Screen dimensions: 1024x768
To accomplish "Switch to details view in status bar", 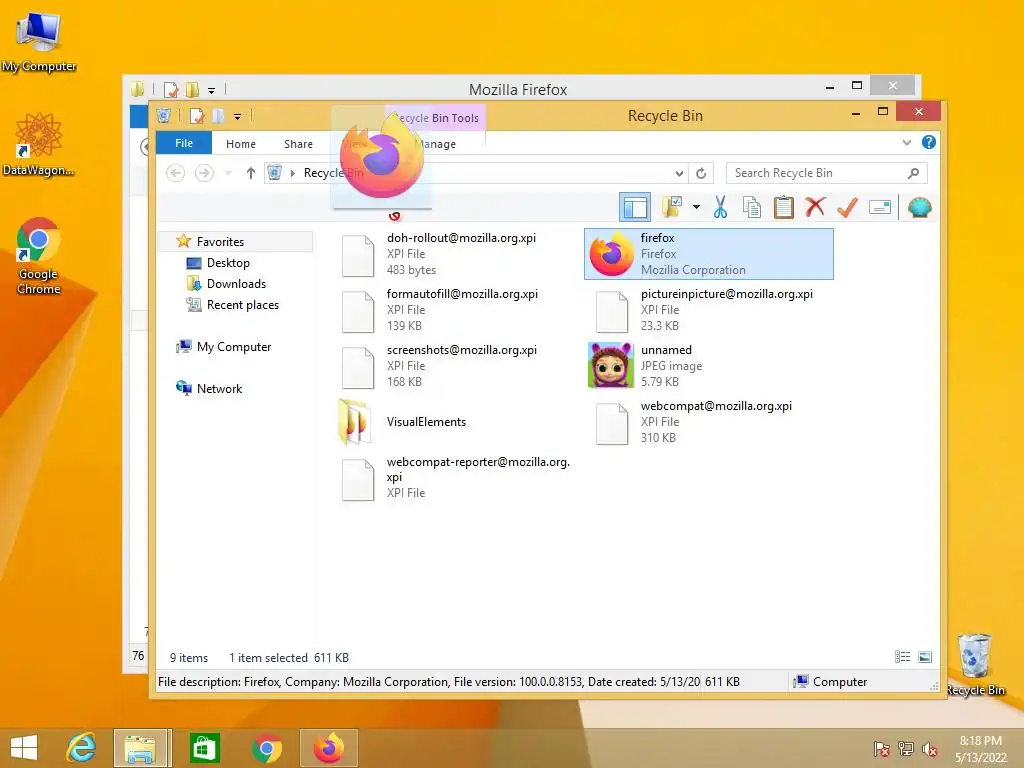I will pos(903,657).
